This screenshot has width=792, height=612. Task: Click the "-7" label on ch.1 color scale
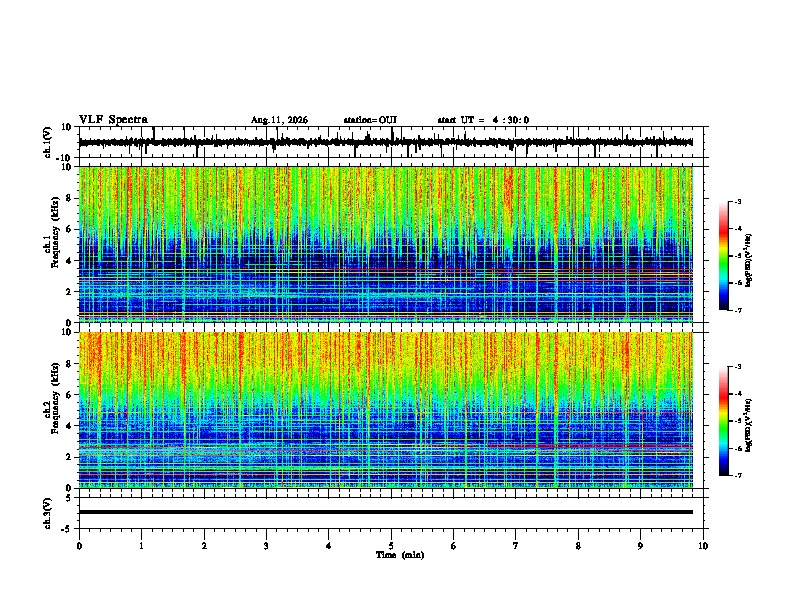pyautogui.click(x=738, y=310)
